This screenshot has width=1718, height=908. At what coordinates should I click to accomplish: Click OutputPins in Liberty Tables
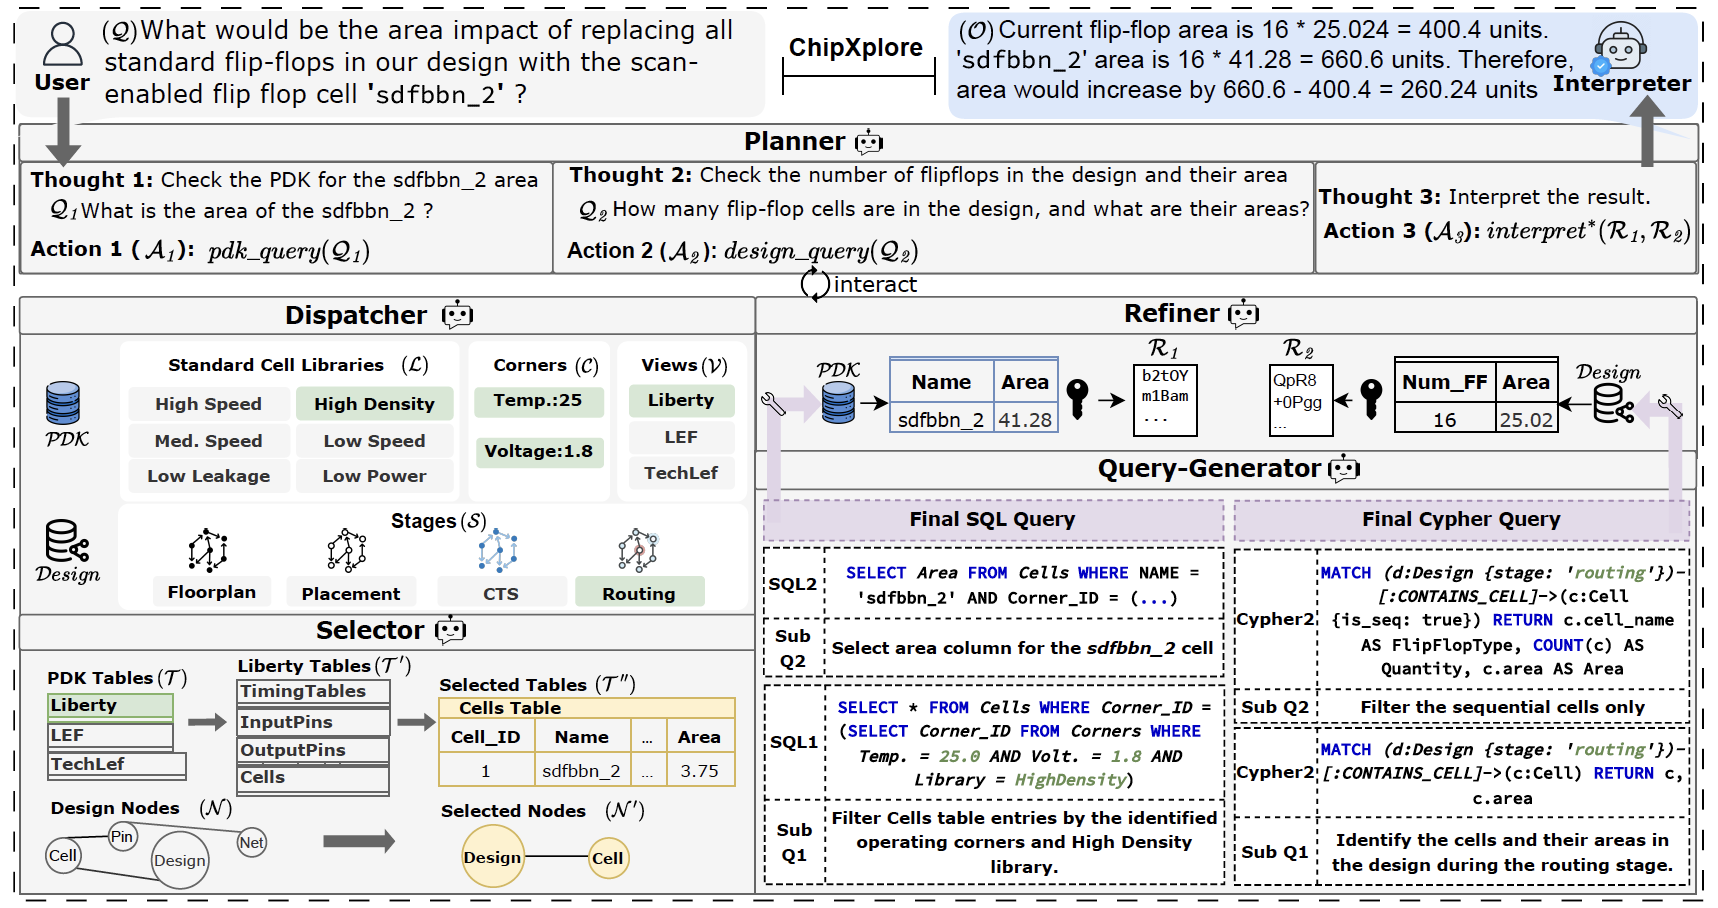click(313, 750)
